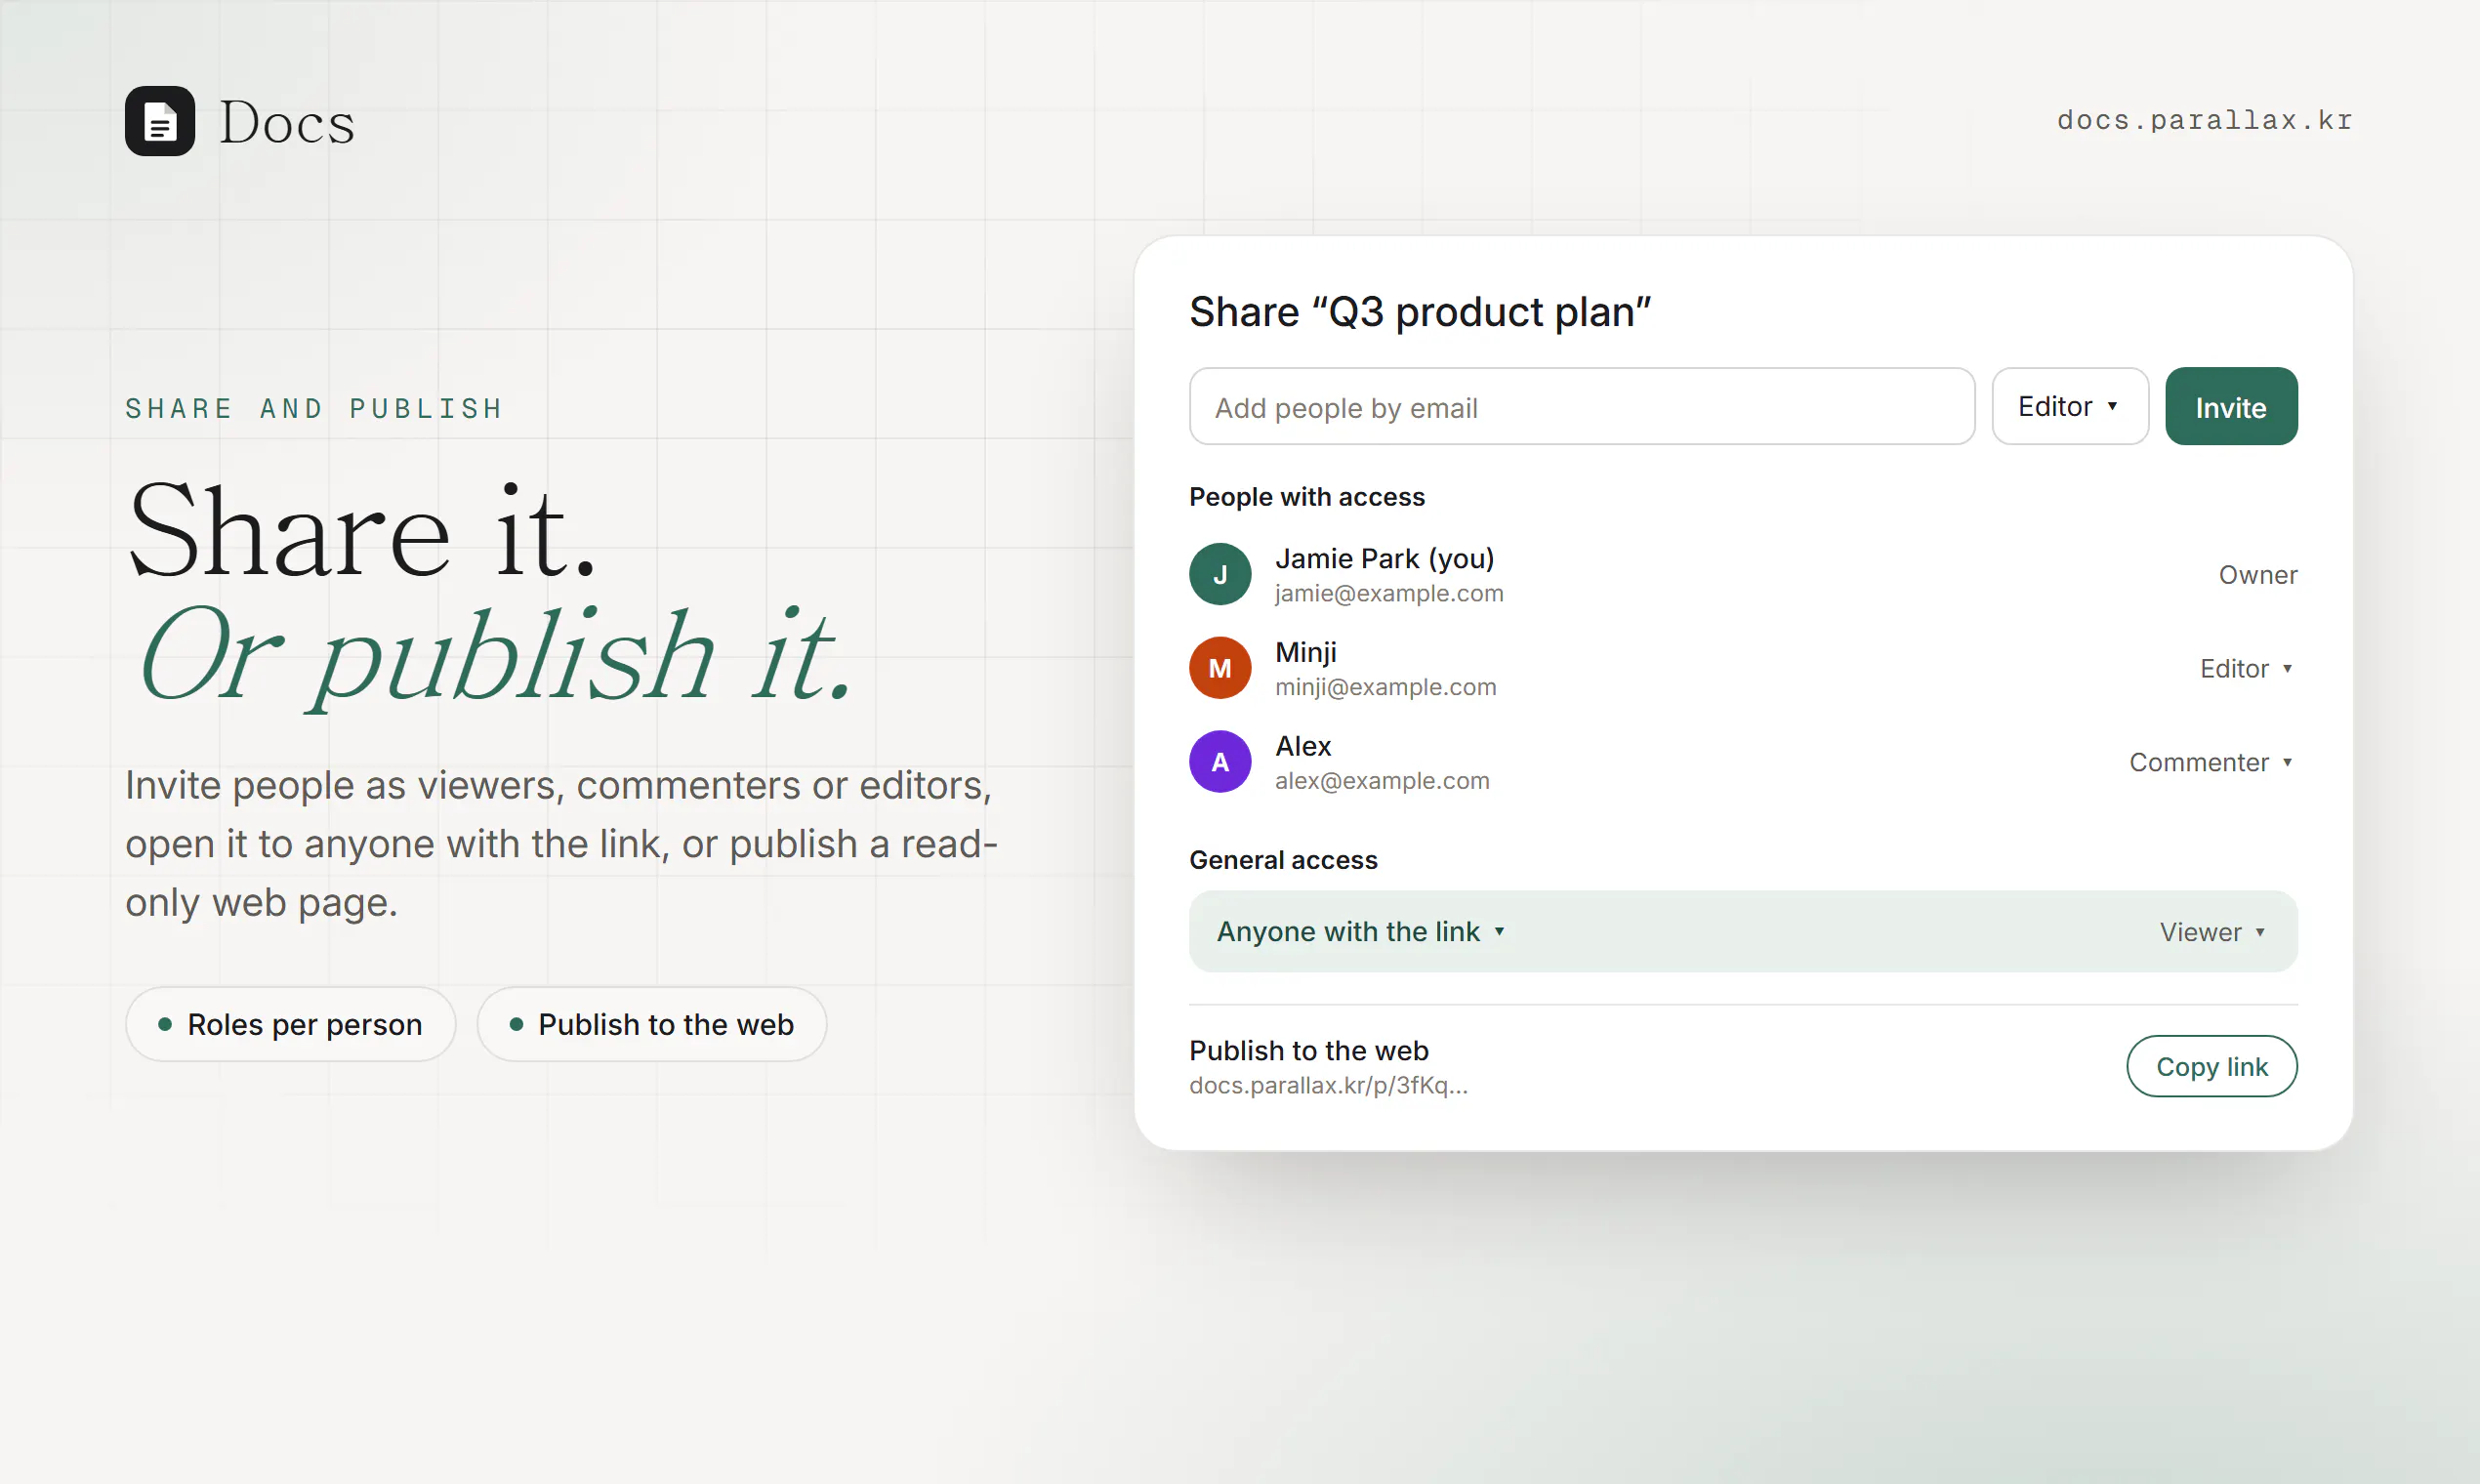Image resolution: width=2480 pixels, height=1484 pixels.
Task: Click the Roles per person pill
Action: pyautogui.click(x=291, y=1024)
